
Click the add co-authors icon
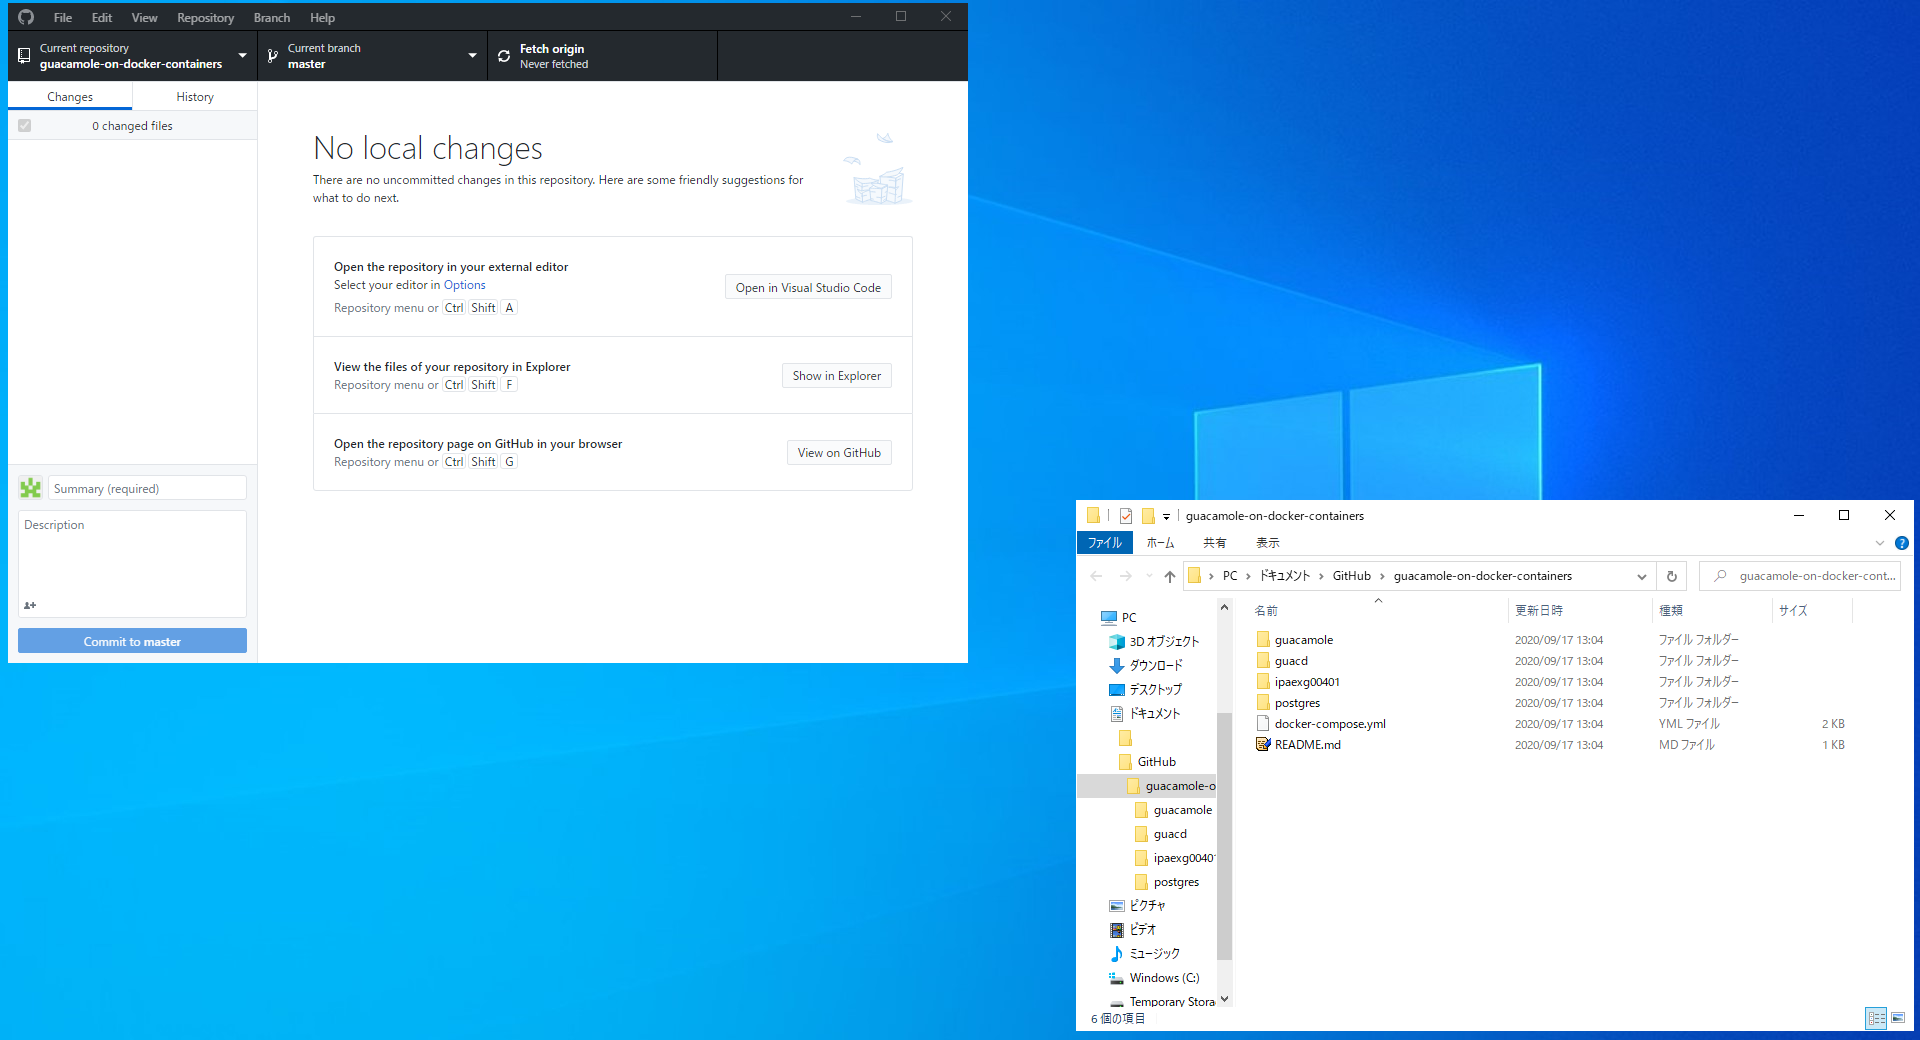pyautogui.click(x=30, y=605)
